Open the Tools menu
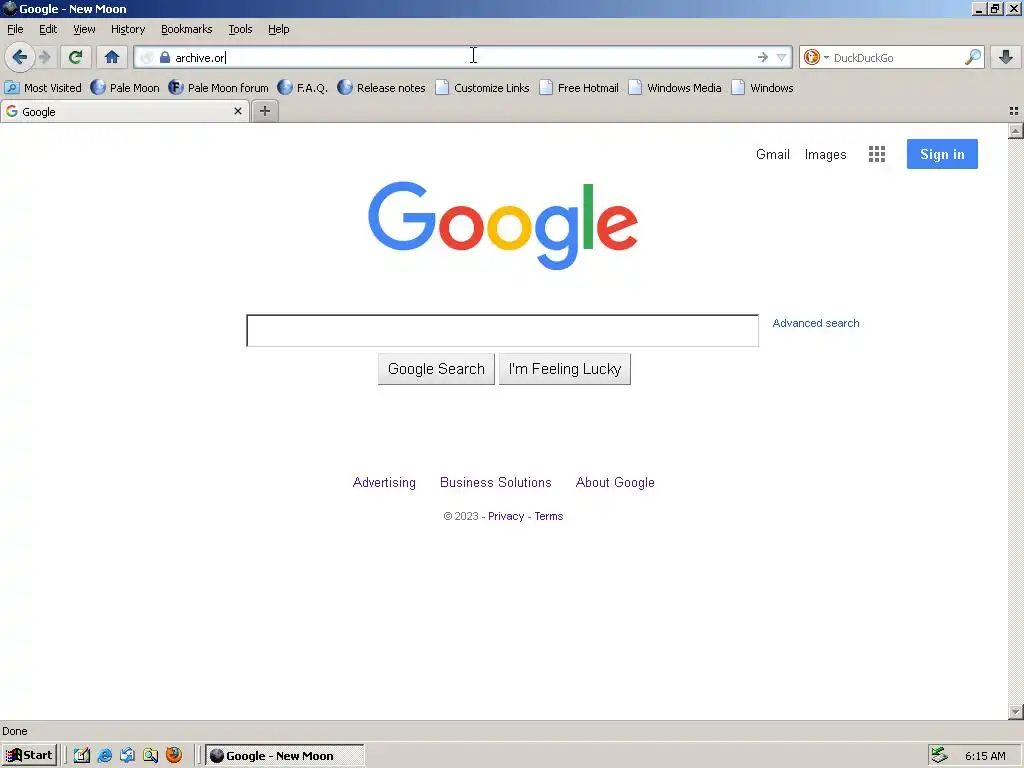 (x=240, y=29)
